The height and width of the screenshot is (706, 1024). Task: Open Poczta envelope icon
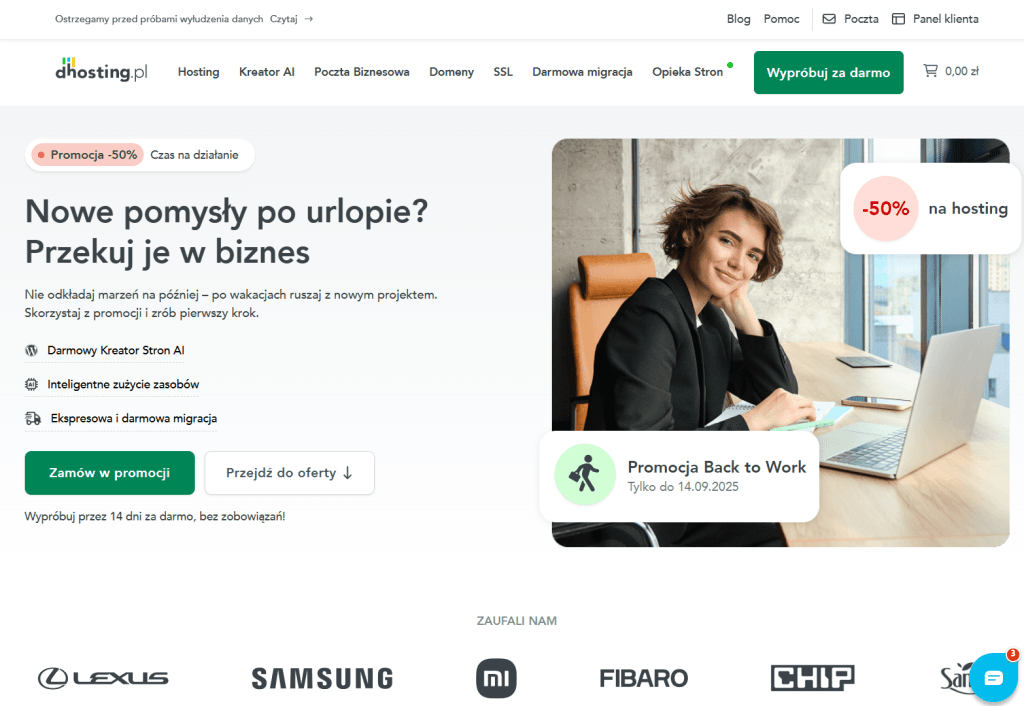coord(829,19)
